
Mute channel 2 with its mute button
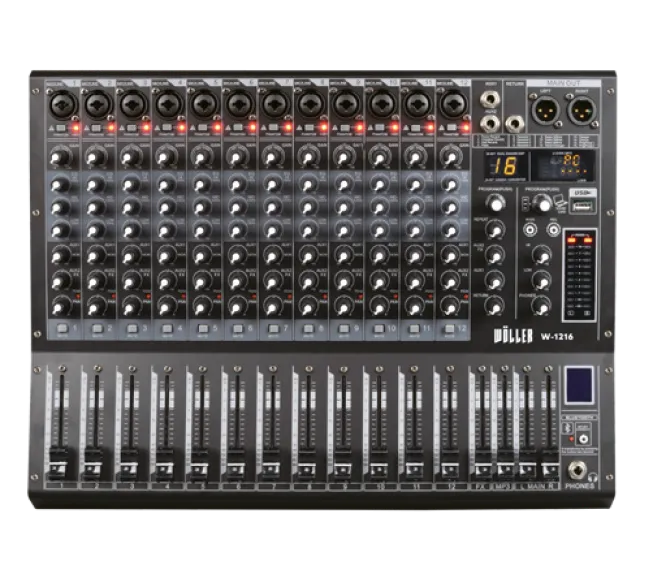[x=97, y=328]
